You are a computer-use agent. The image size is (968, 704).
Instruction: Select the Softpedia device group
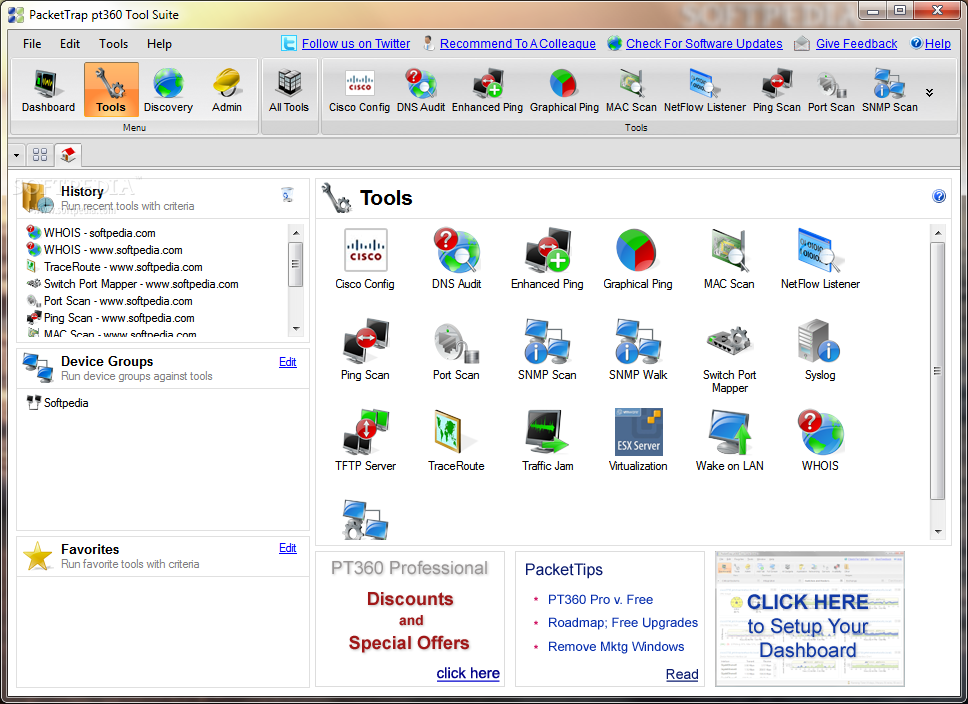click(57, 403)
